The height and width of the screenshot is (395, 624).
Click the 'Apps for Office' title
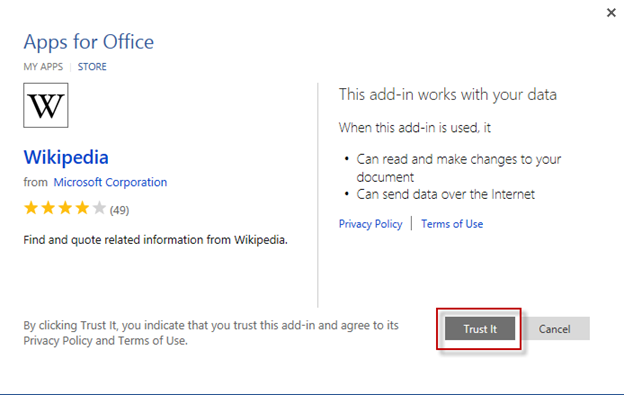tap(88, 42)
